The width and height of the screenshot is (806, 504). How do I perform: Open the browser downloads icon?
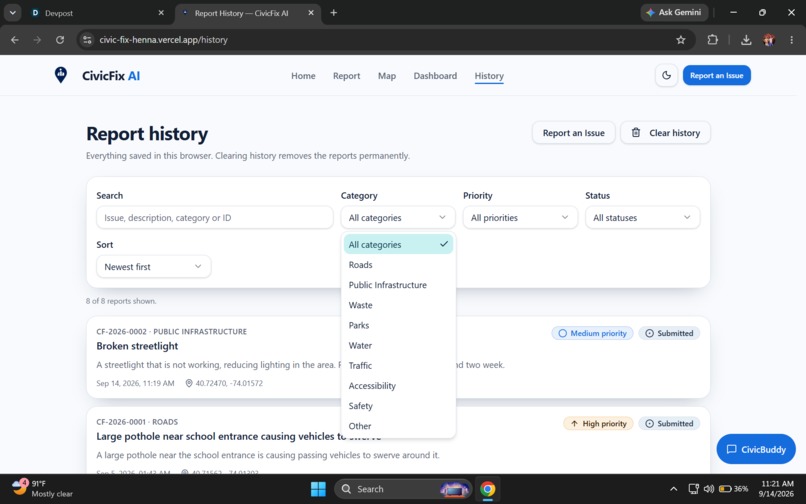(x=746, y=40)
